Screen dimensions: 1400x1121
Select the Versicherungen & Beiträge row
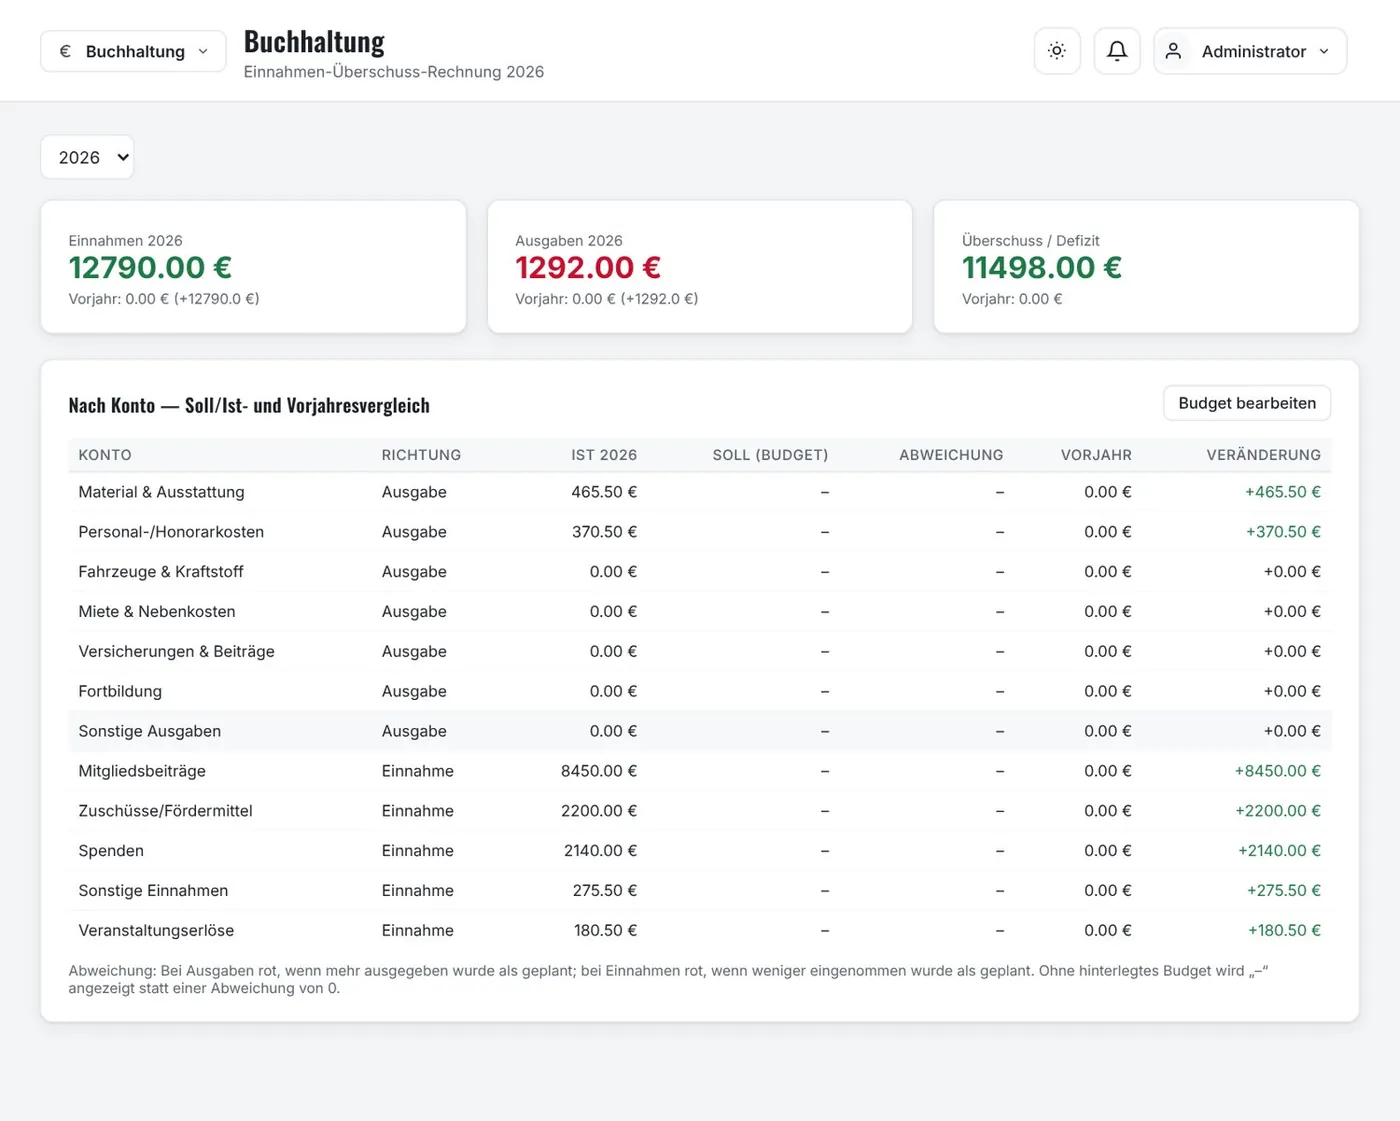pyautogui.click(x=699, y=651)
